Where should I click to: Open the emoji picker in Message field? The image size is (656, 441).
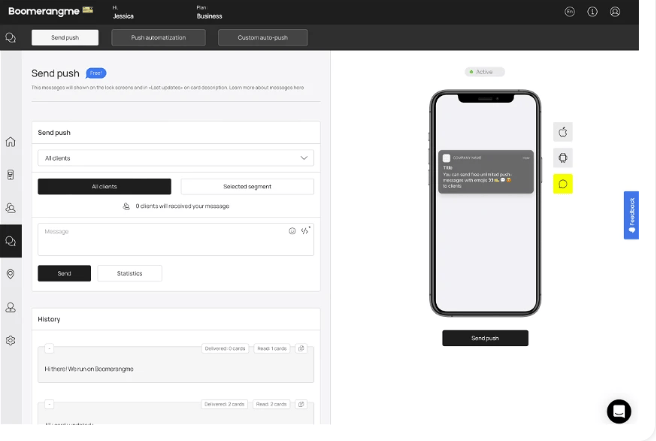[292, 231]
